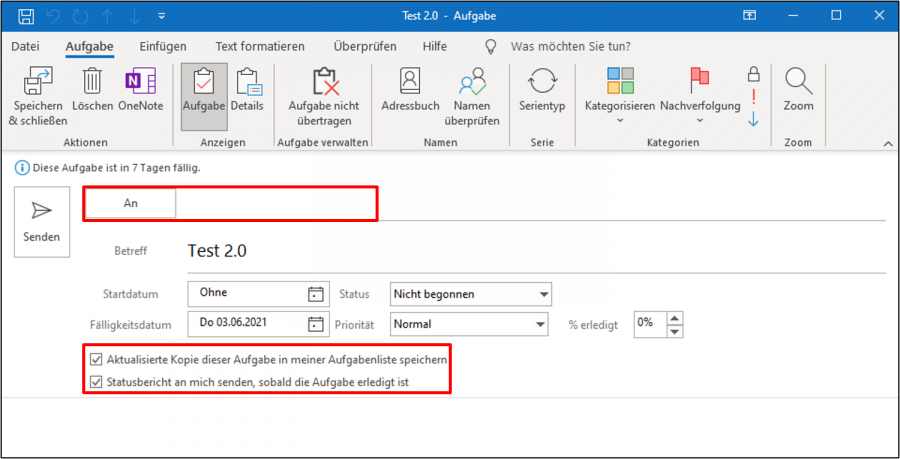Click 'Was möchten Sie tun?' search box

click(x=571, y=46)
